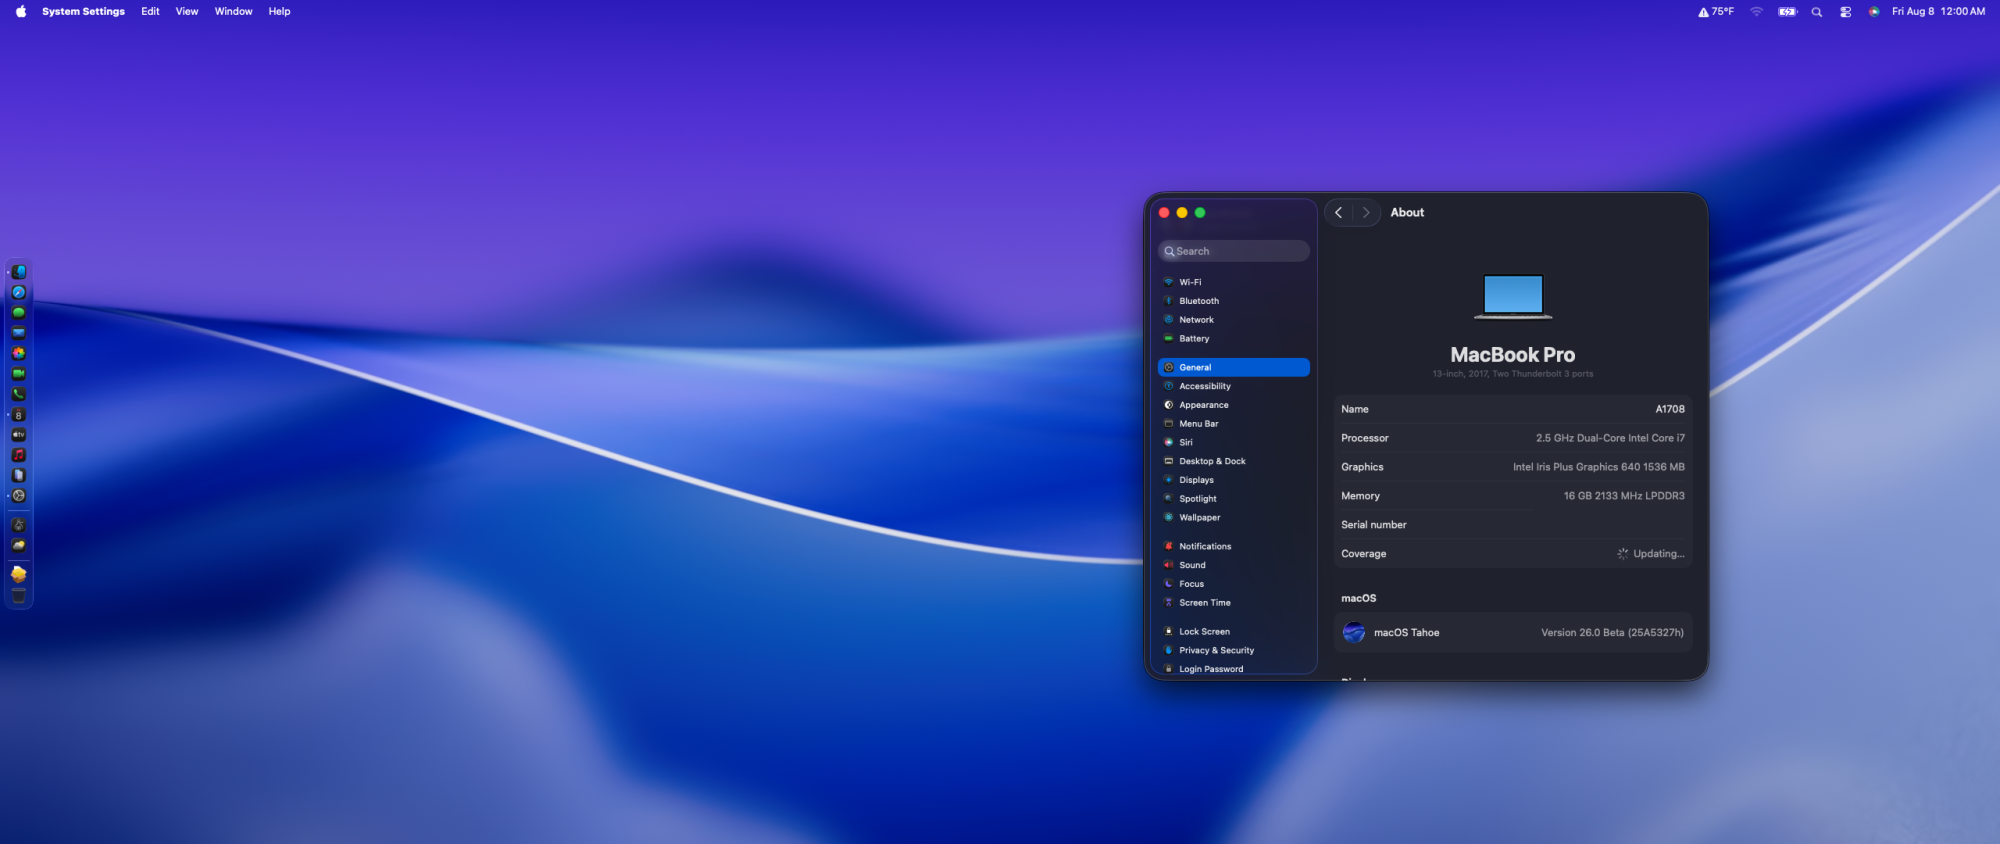Click the weather 75°F menu bar item
This screenshot has height=844, width=2000.
pyautogui.click(x=1716, y=11)
